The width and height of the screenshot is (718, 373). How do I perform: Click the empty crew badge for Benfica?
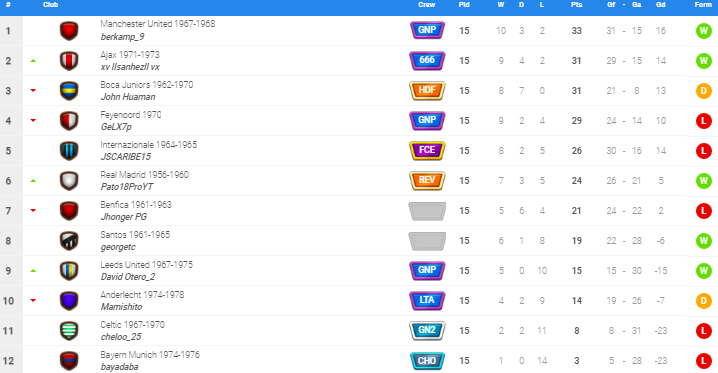click(x=427, y=211)
